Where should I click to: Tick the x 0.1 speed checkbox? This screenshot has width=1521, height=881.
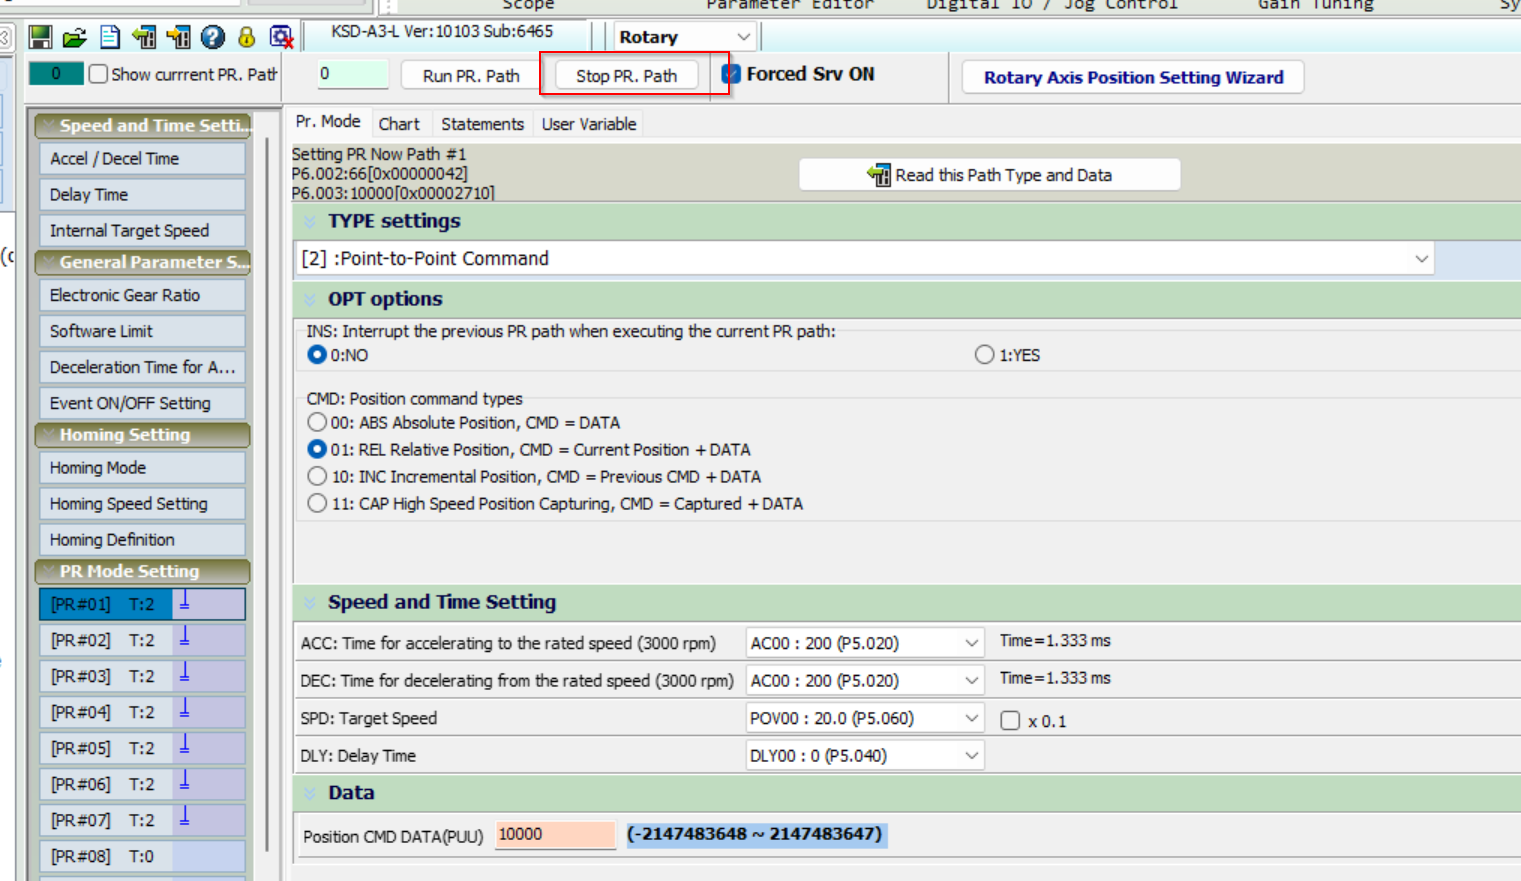1010,721
